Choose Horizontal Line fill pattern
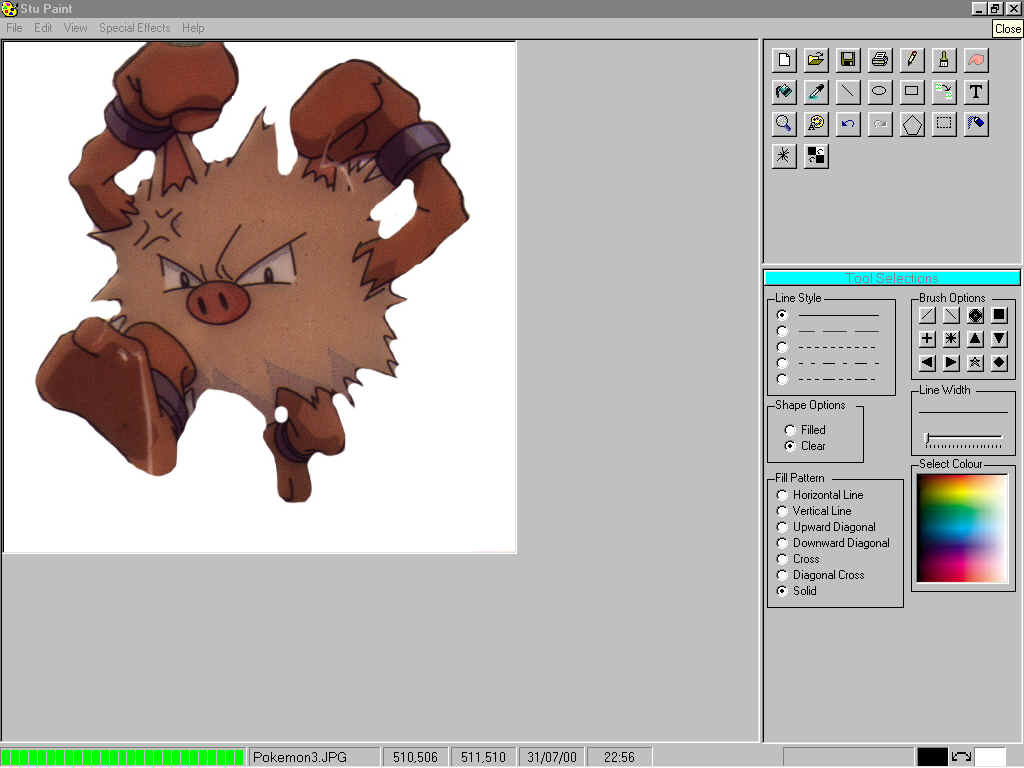This screenshot has width=1024, height=768. [x=782, y=495]
